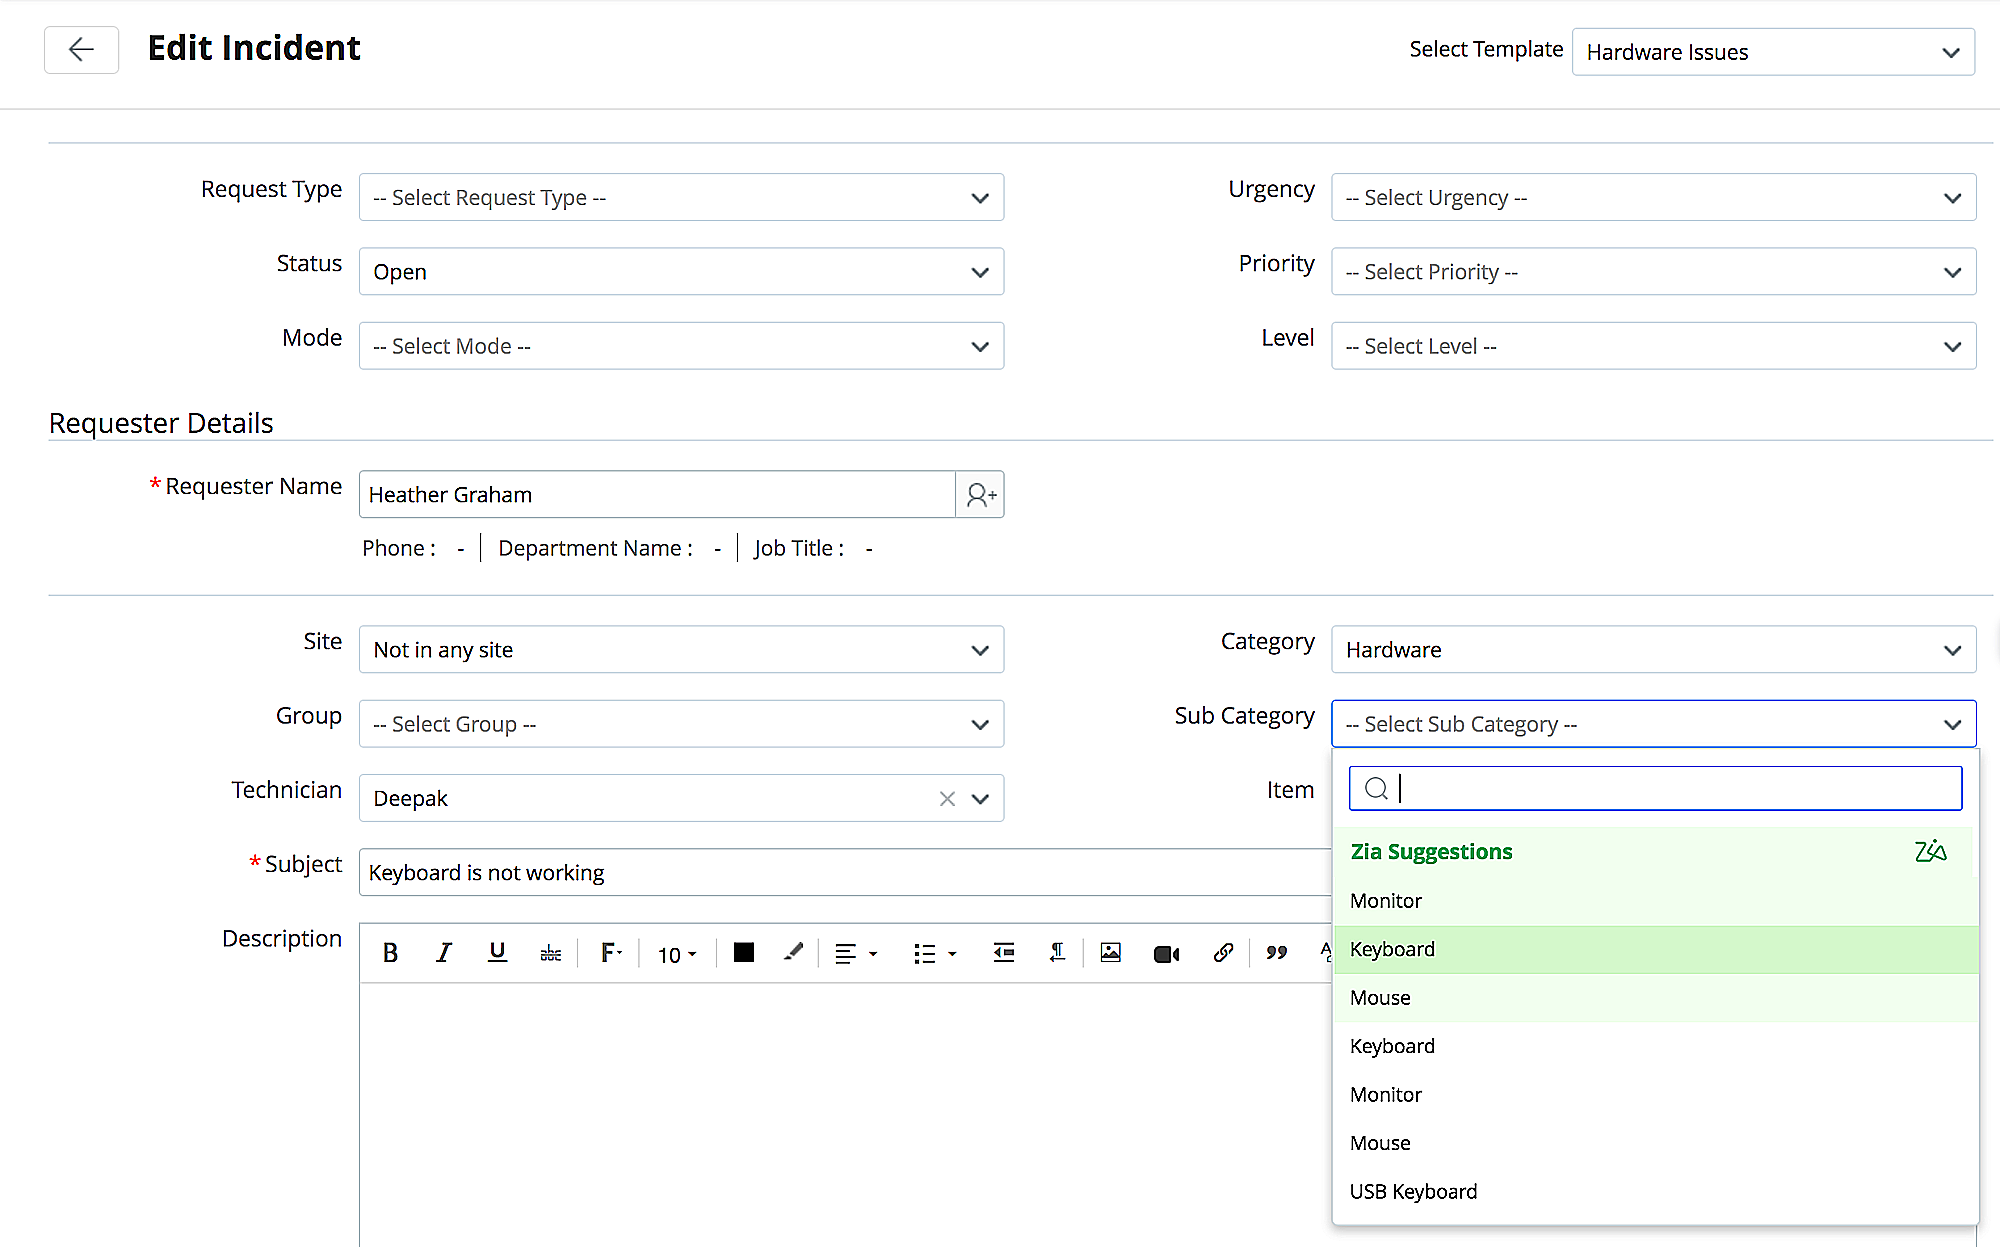Click the back arrow button
Screen dimensions: 2000x1247
(x=81, y=49)
